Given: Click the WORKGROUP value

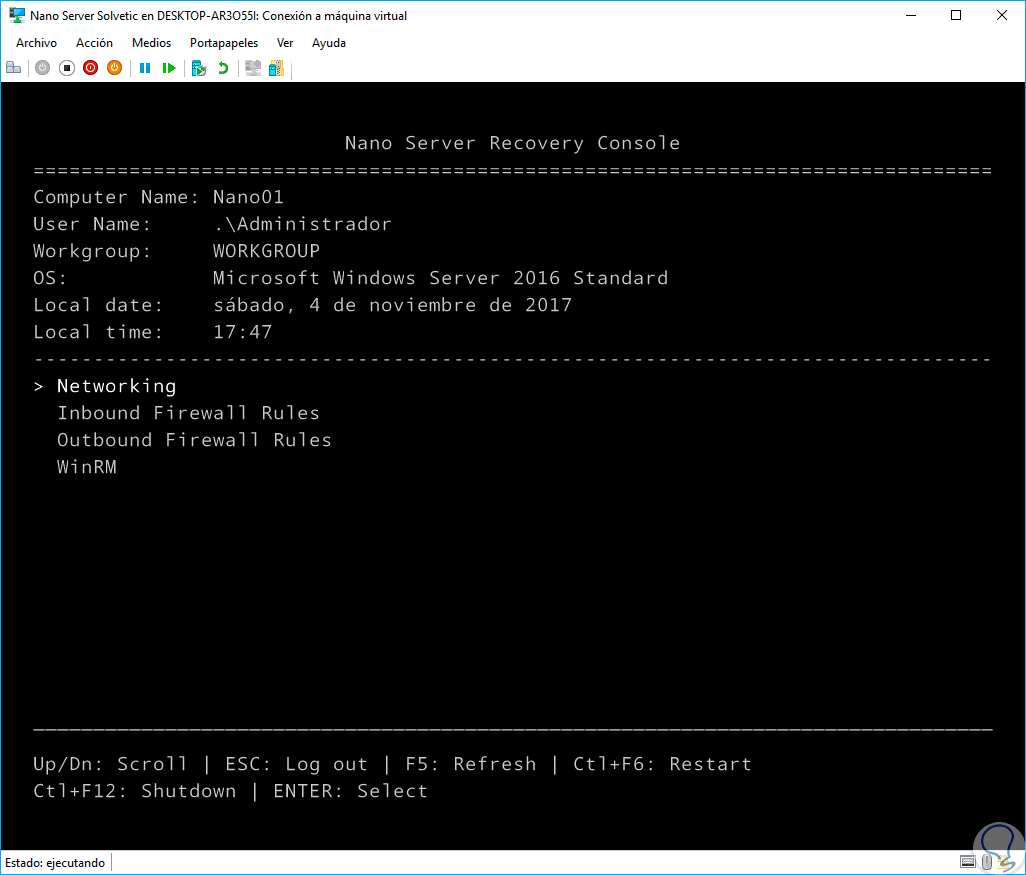Looking at the screenshot, I should click(266, 251).
